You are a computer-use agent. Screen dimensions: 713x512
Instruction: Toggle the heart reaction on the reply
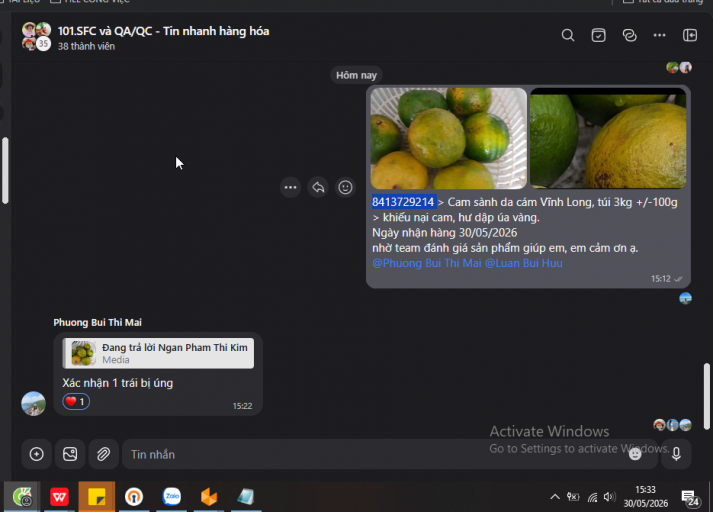[x=76, y=402]
